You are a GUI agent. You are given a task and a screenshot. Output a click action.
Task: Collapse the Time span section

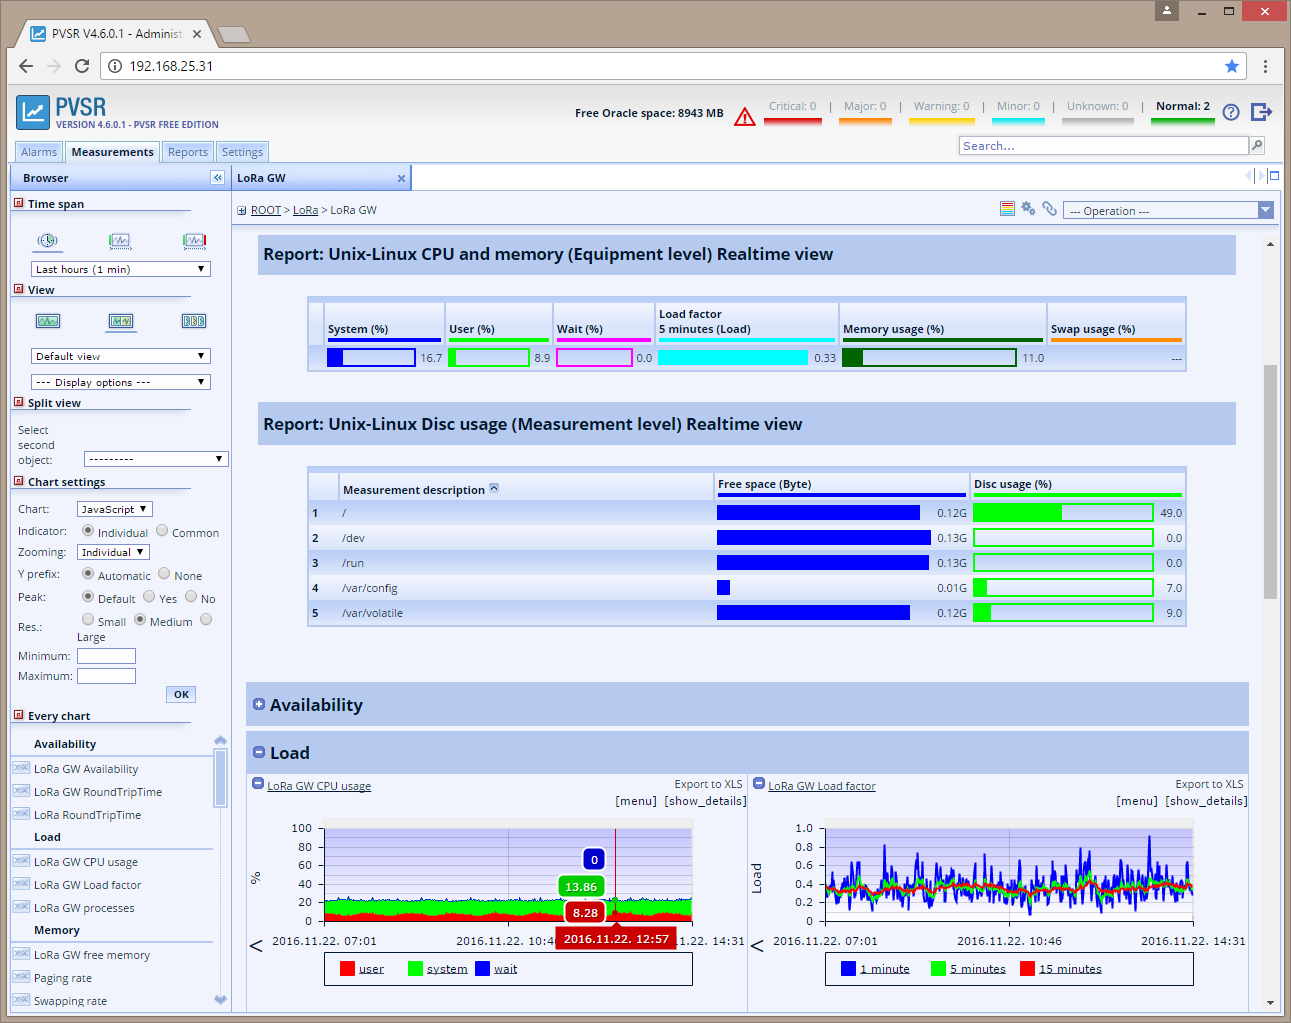pyautogui.click(x=18, y=203)
